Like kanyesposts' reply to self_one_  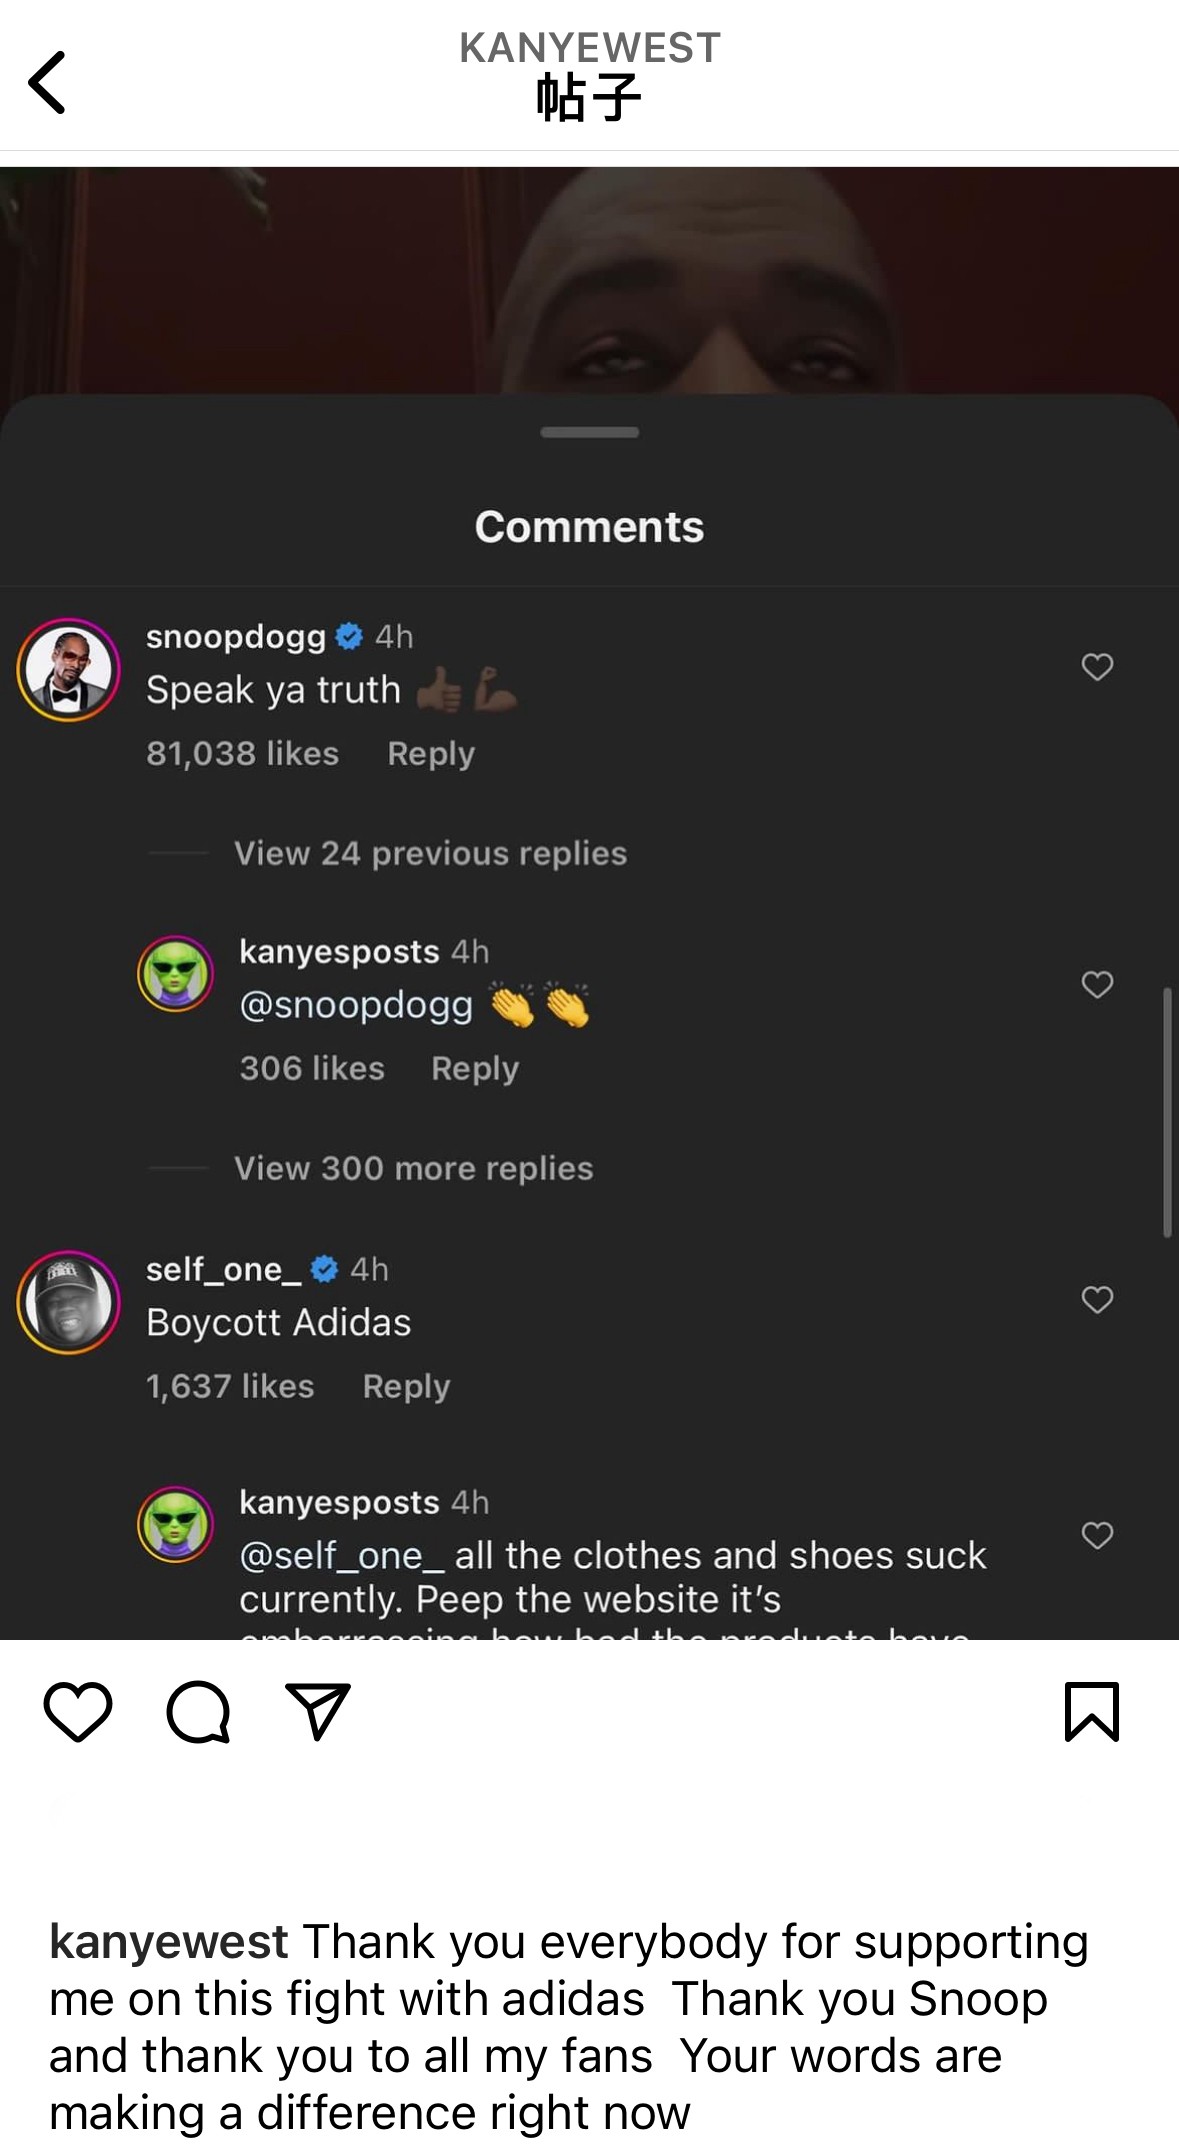pyautogui.click(x=1097, y=1535)
